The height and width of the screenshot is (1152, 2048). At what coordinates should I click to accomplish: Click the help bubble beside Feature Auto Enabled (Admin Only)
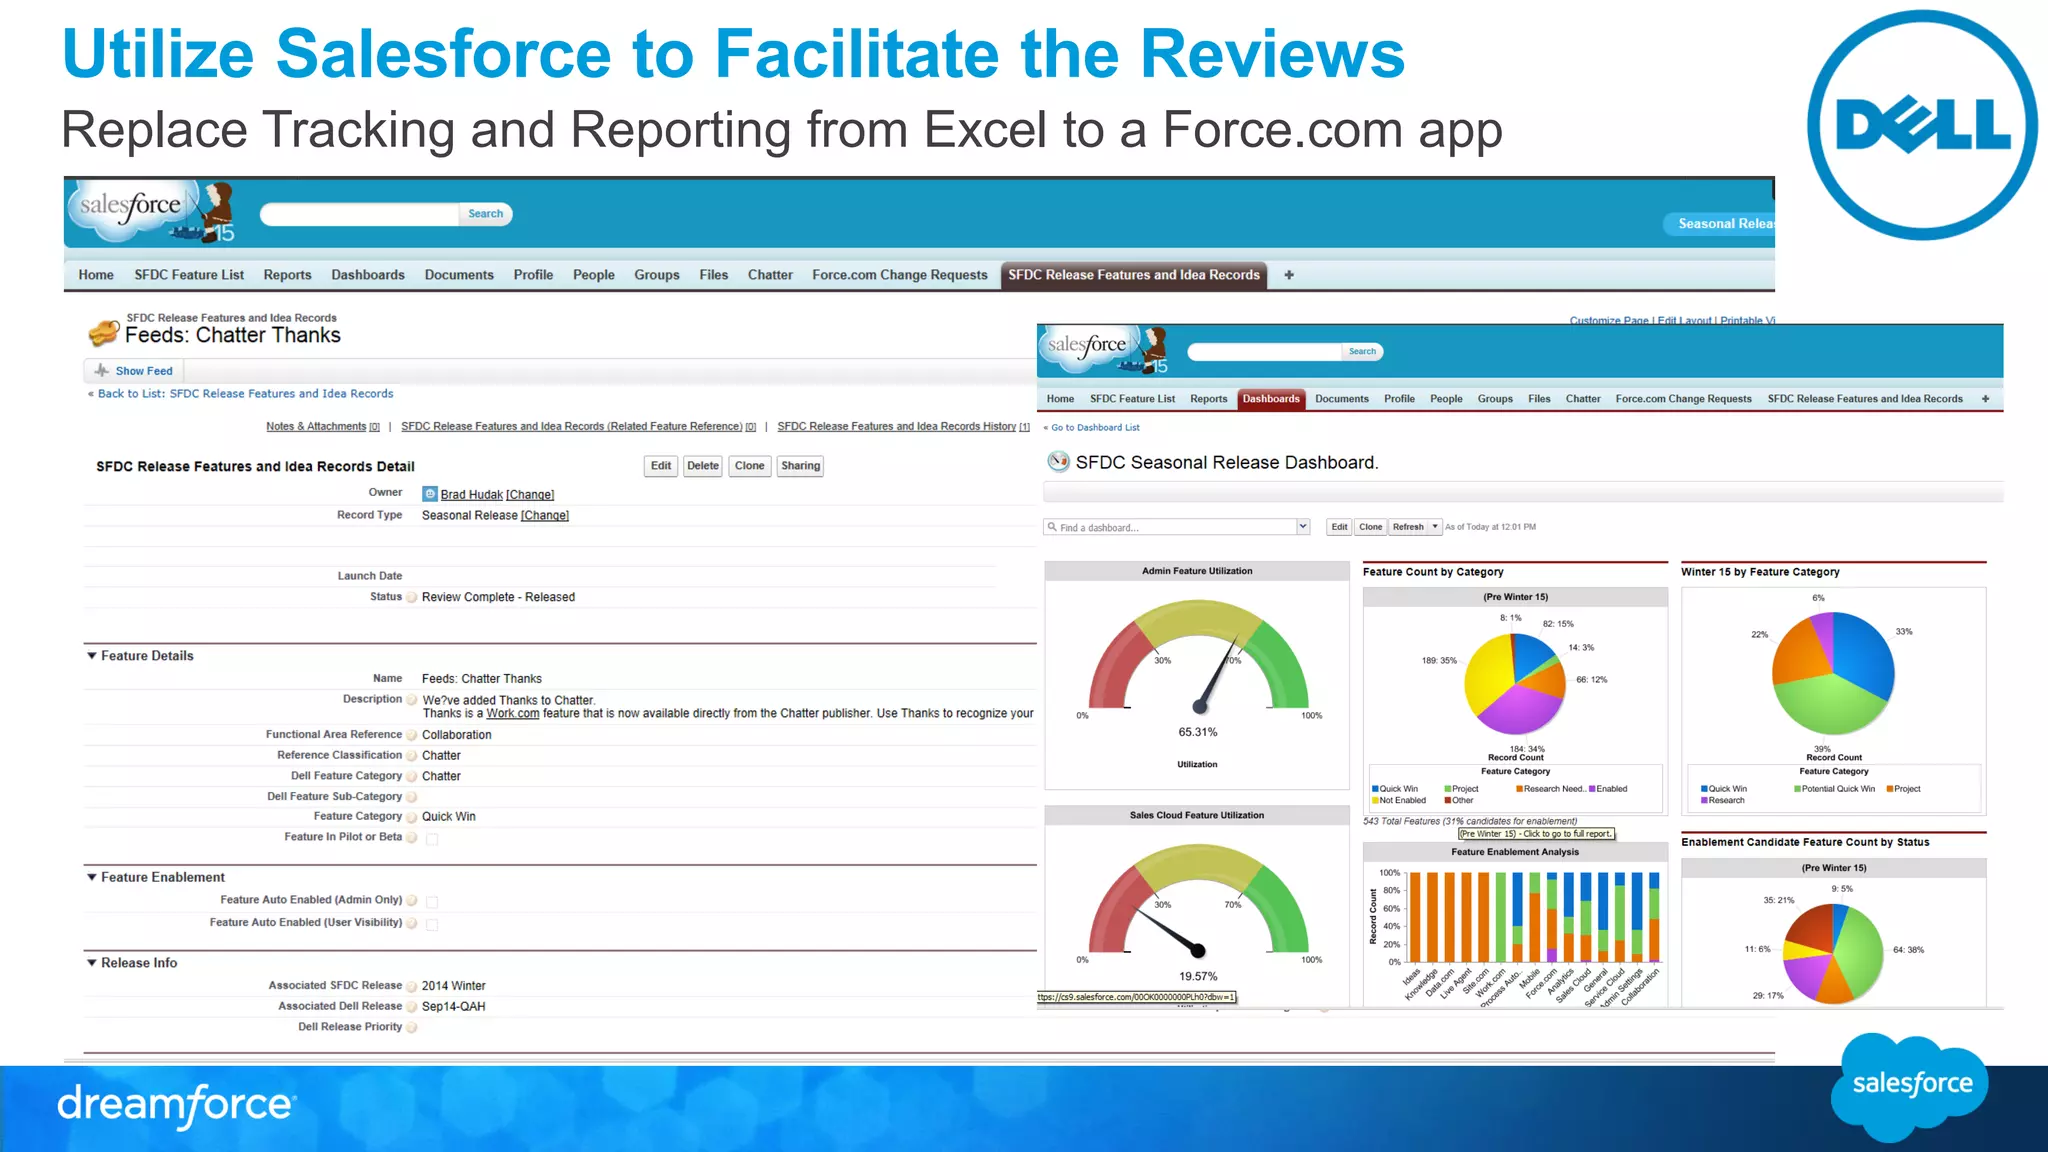(x=411, y=901)
